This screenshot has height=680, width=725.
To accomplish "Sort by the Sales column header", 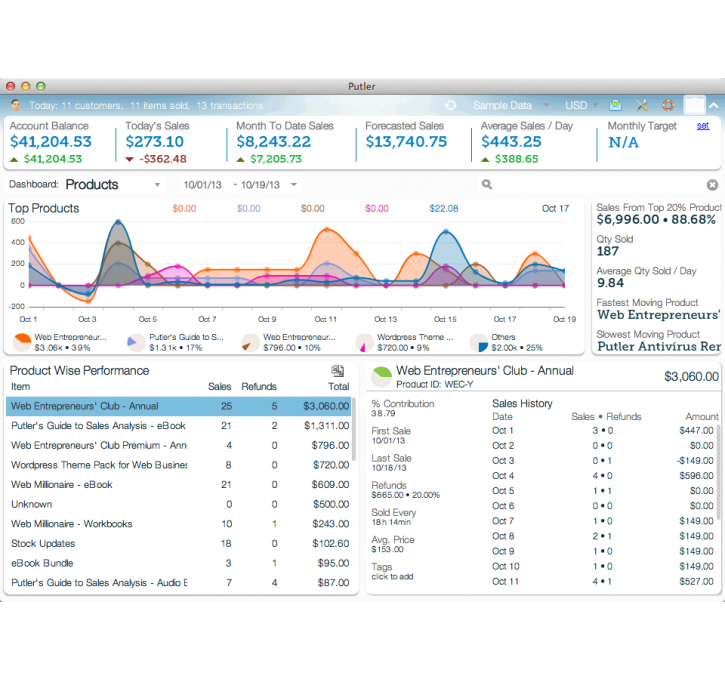I will pos(219,386).
